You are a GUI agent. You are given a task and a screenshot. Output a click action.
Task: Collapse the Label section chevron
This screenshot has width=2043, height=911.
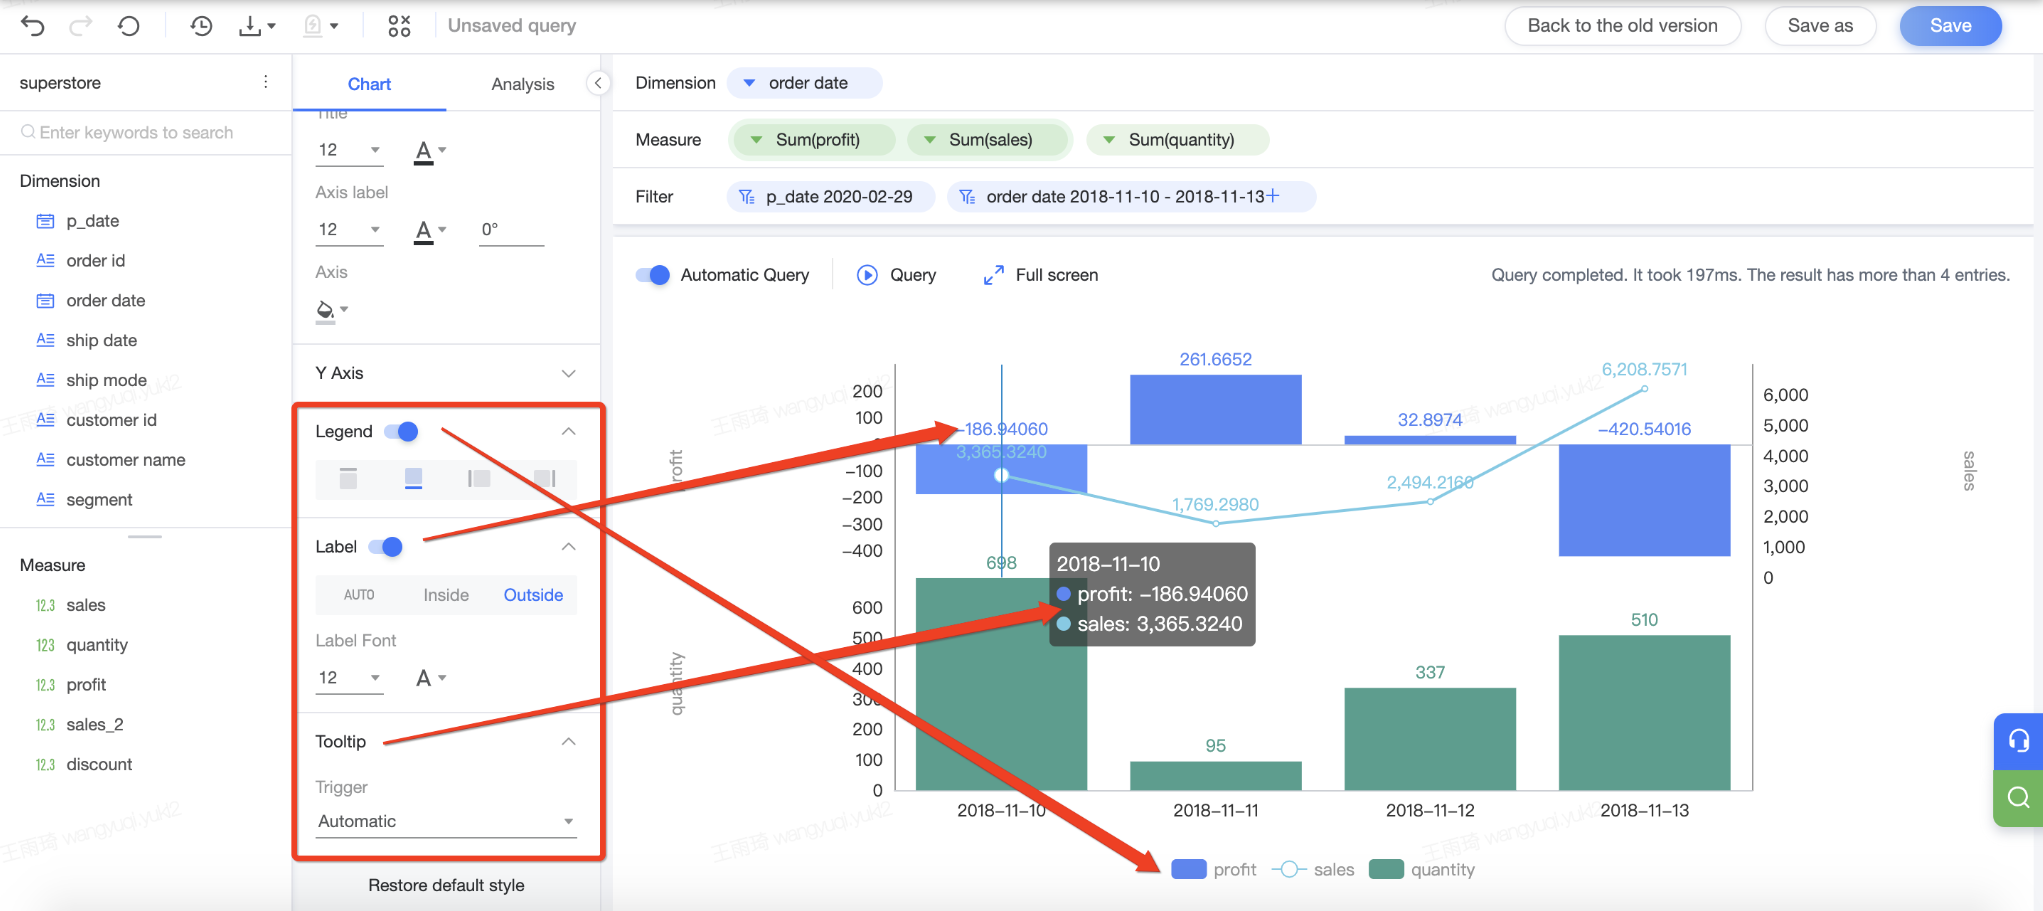coord(568,547)
